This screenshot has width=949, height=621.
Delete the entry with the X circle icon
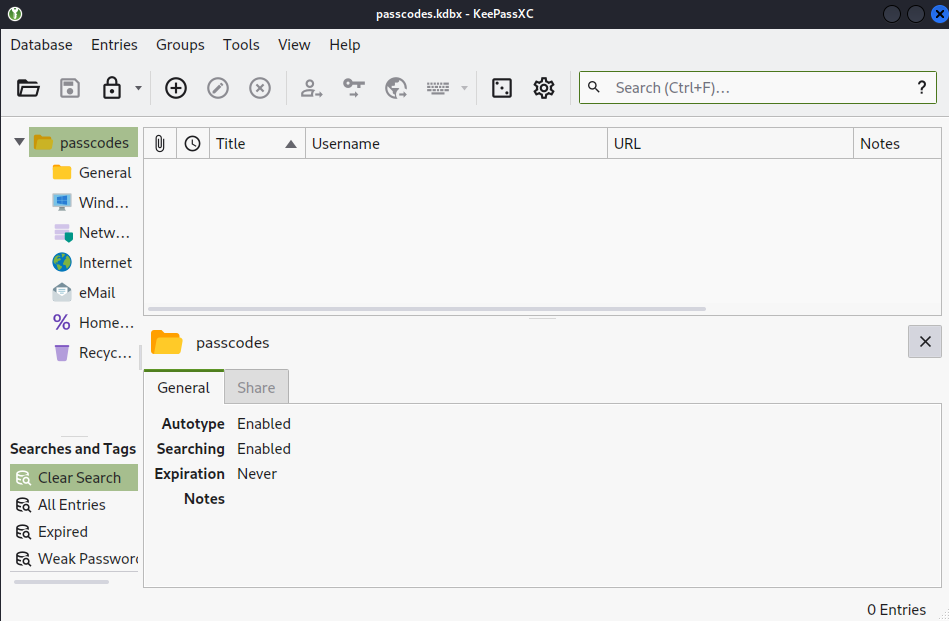(260, 88)
